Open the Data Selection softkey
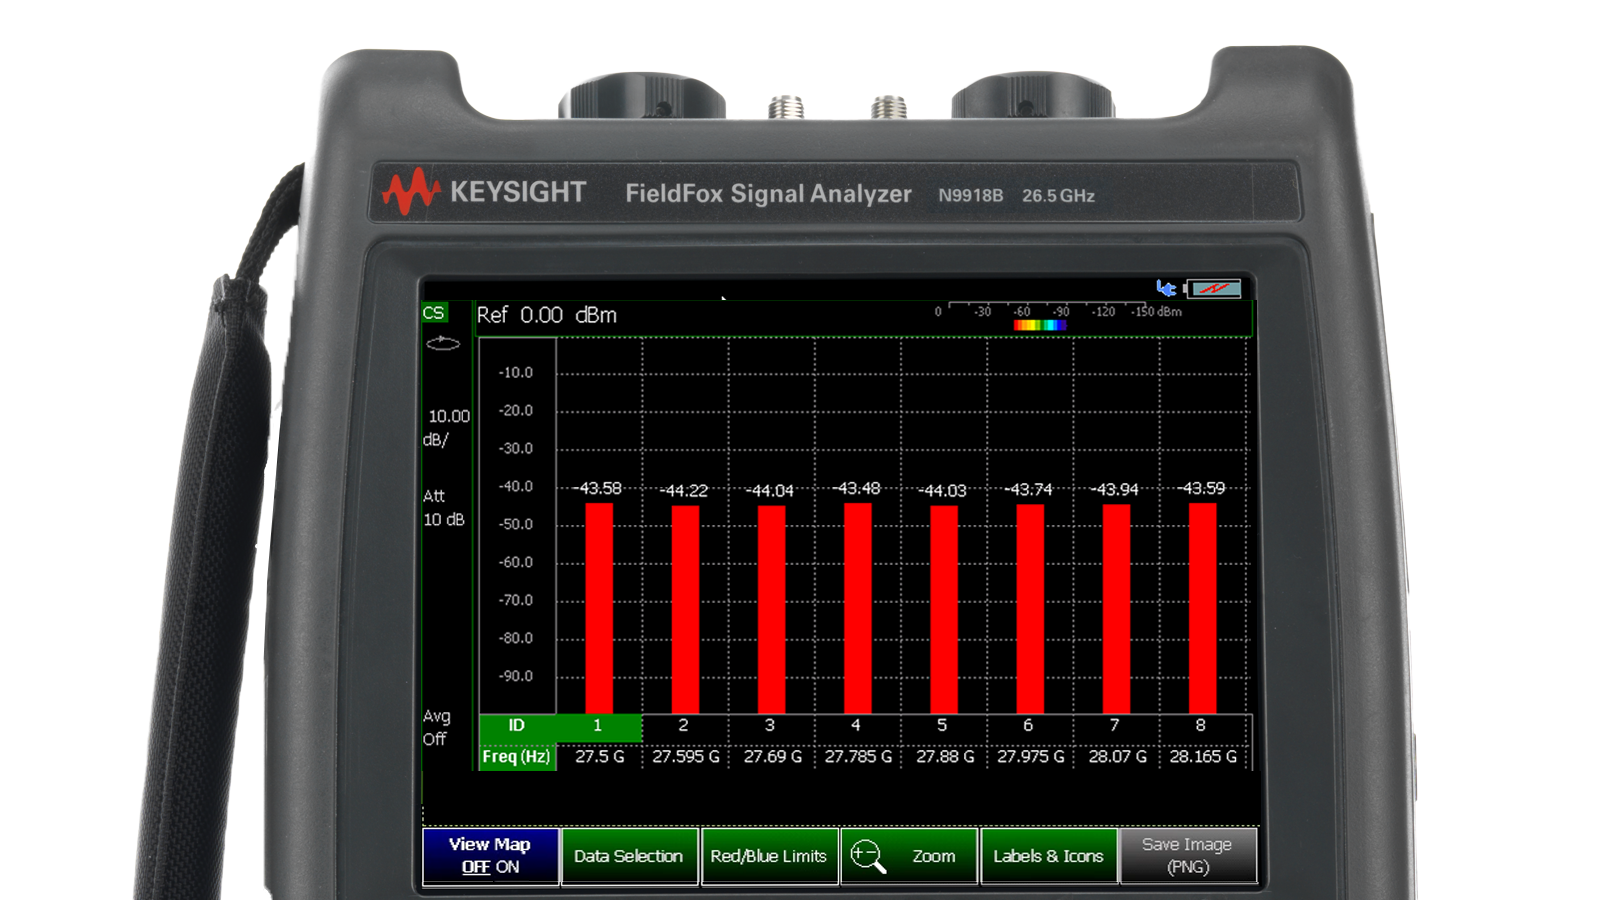Image resolution: width=1600 pixels, height=900 pixels. (x=629, y=856)
